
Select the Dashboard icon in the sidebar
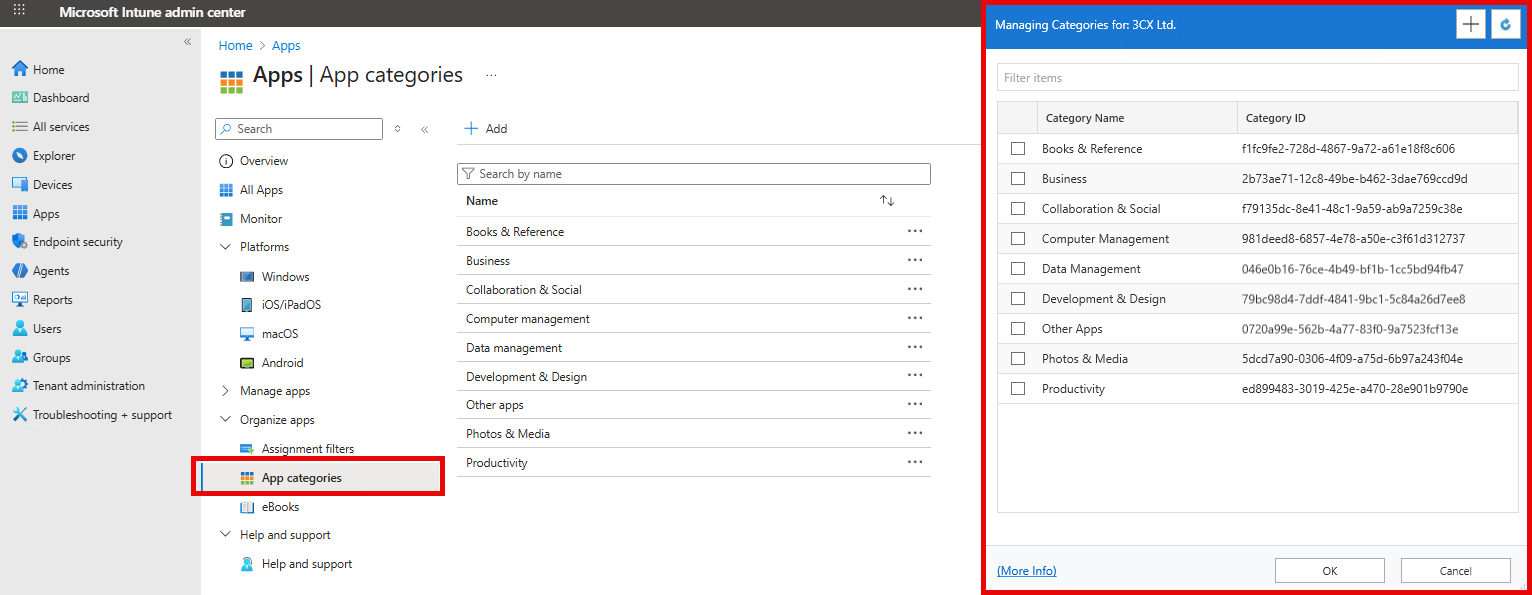(x=22, y=97)
